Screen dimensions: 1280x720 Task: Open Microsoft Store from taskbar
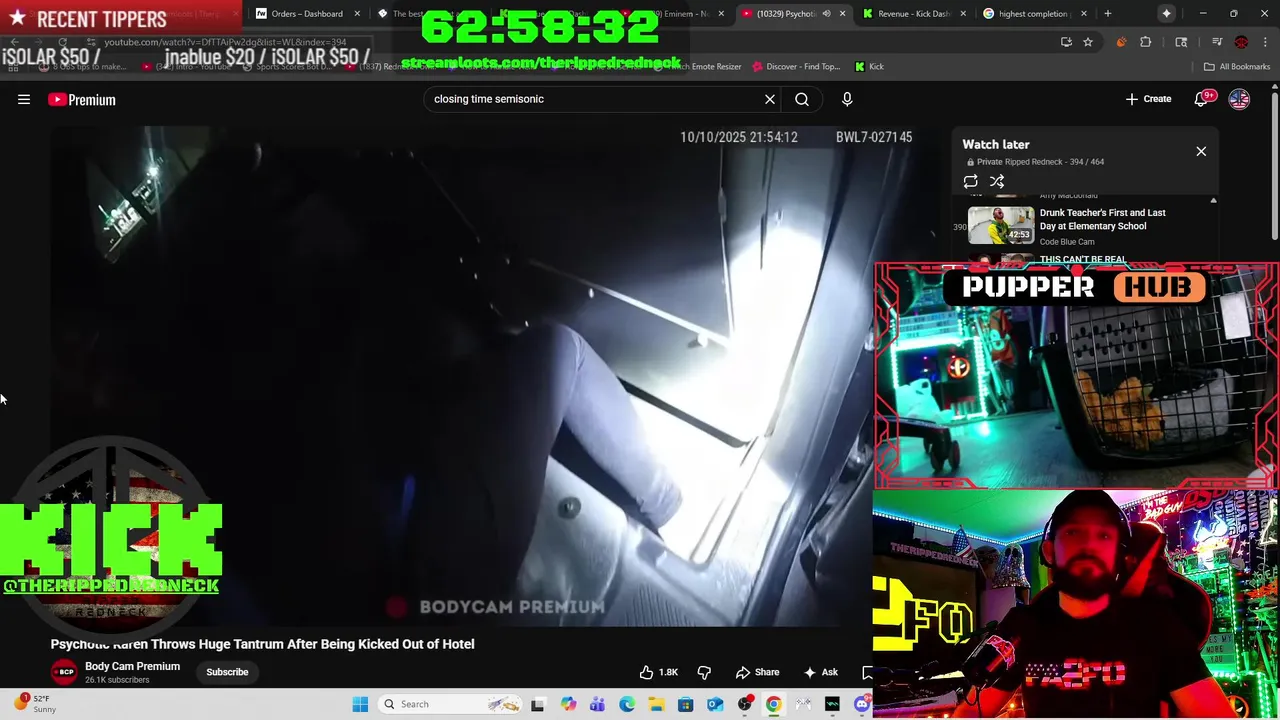point(686,704)
